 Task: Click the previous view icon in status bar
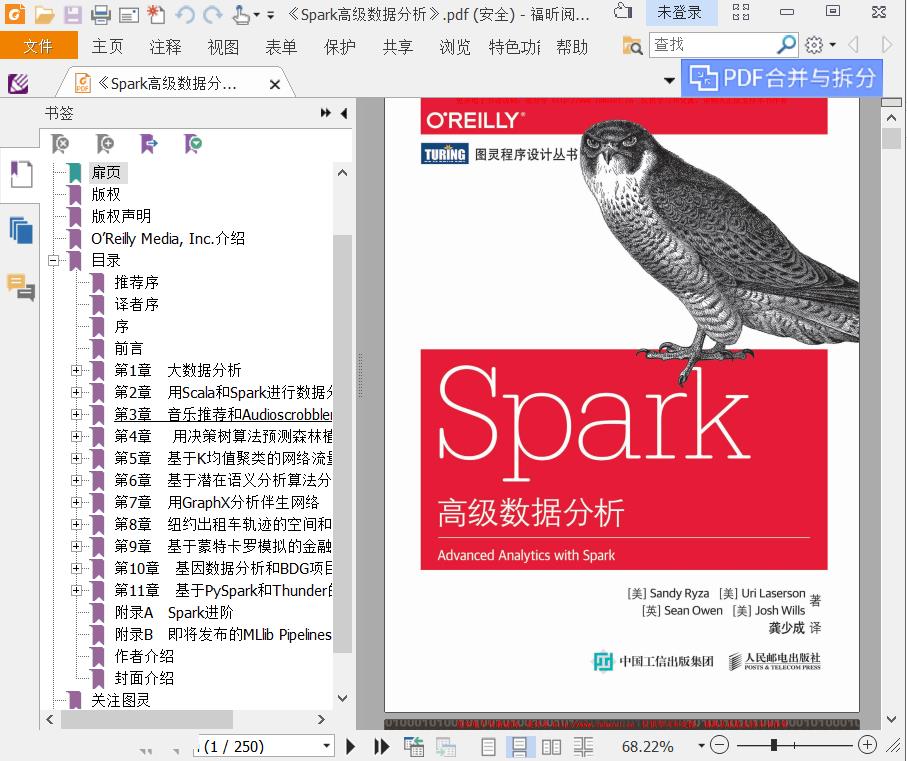414,747
